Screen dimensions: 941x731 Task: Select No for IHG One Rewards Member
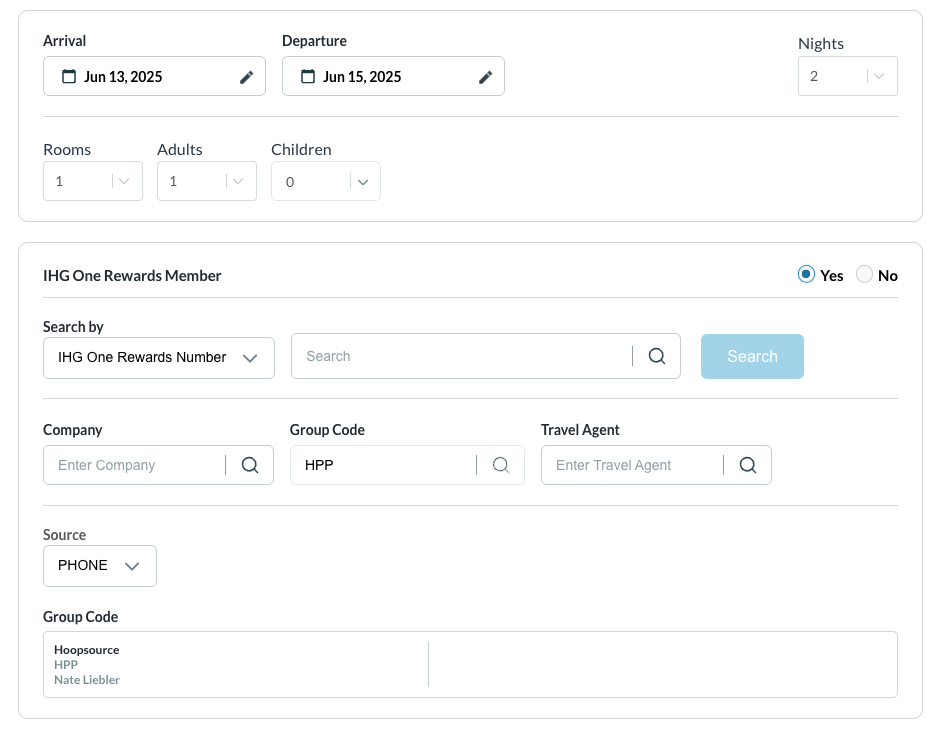coord(865,275)
